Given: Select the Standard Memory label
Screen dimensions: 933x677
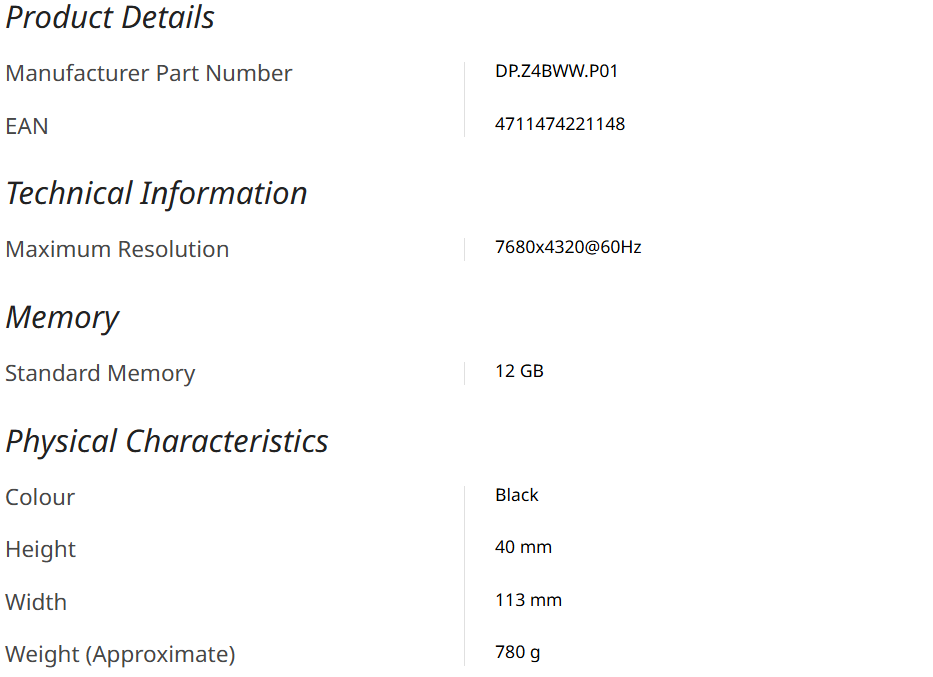Looking at the screenshot, I should [x=100, y=373].
